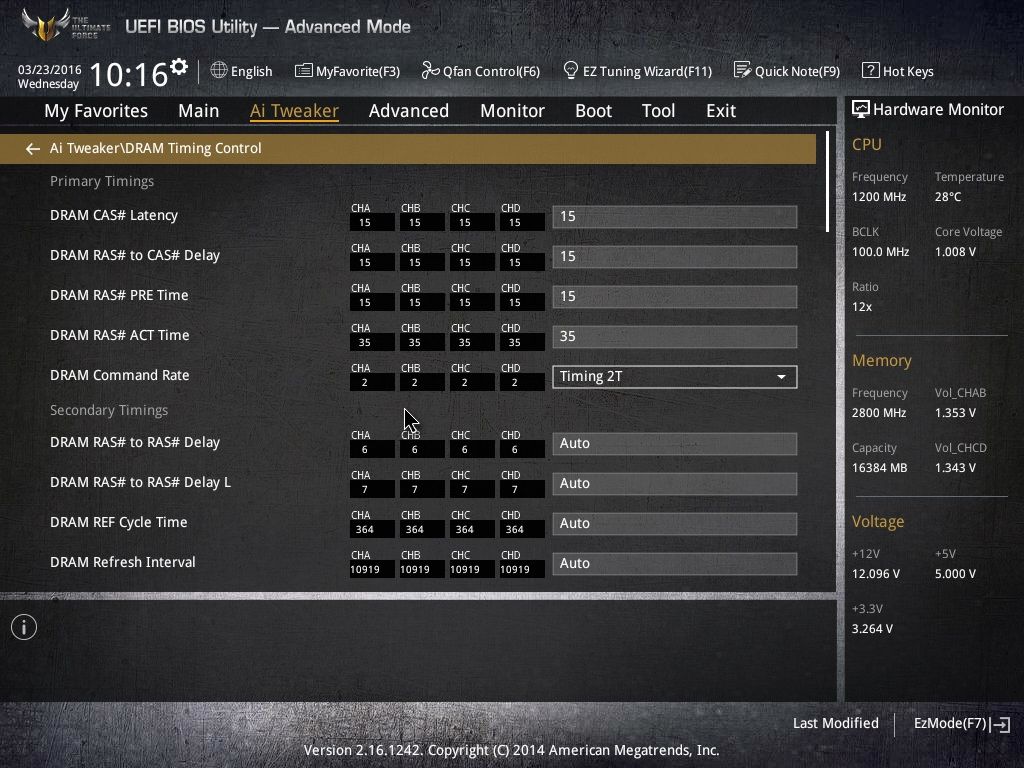Switch to EzMode(F7)
Image resolution: width=1024 pixels, height=768 pixels.
click(x=961, y=724)
